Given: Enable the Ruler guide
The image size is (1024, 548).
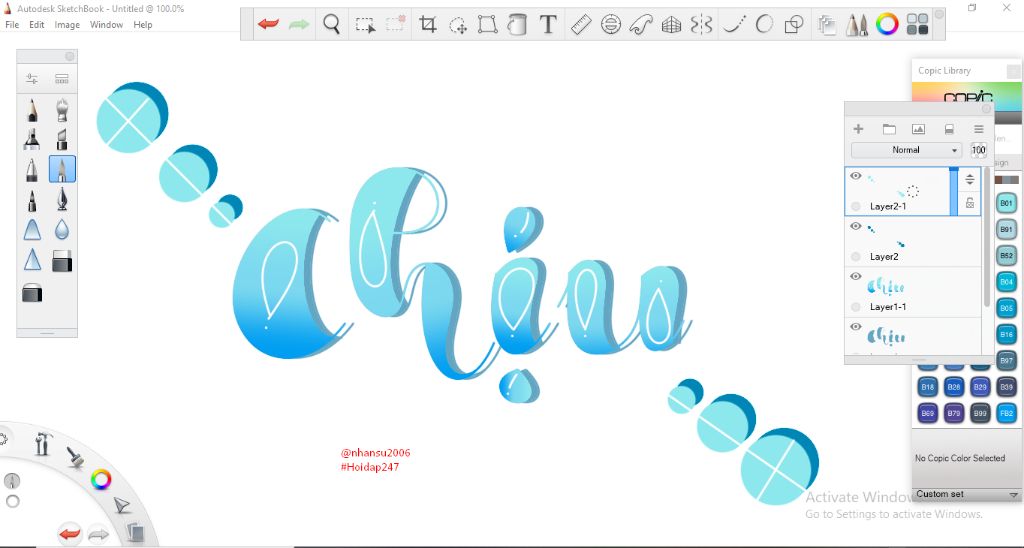Looking at the screenshot, I should [581, 25].
